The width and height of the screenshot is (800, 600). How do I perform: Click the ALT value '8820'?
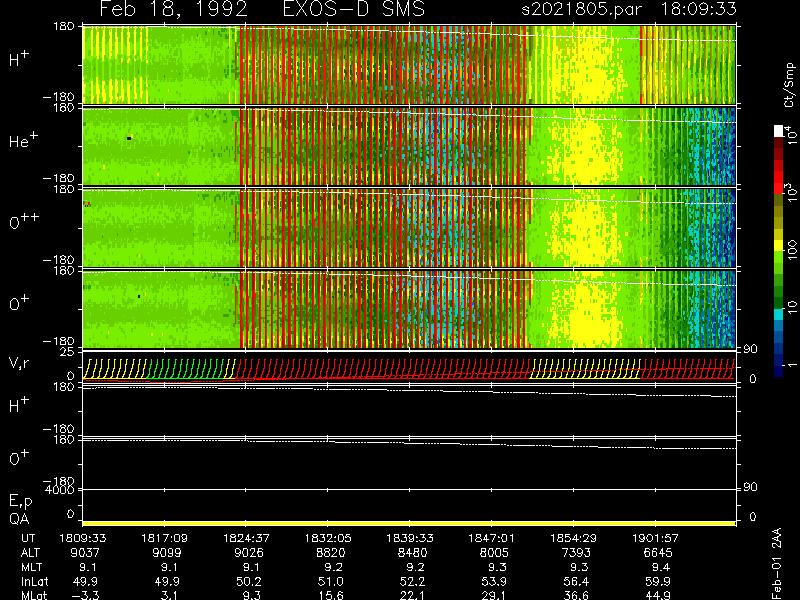[x=331, y=553]
